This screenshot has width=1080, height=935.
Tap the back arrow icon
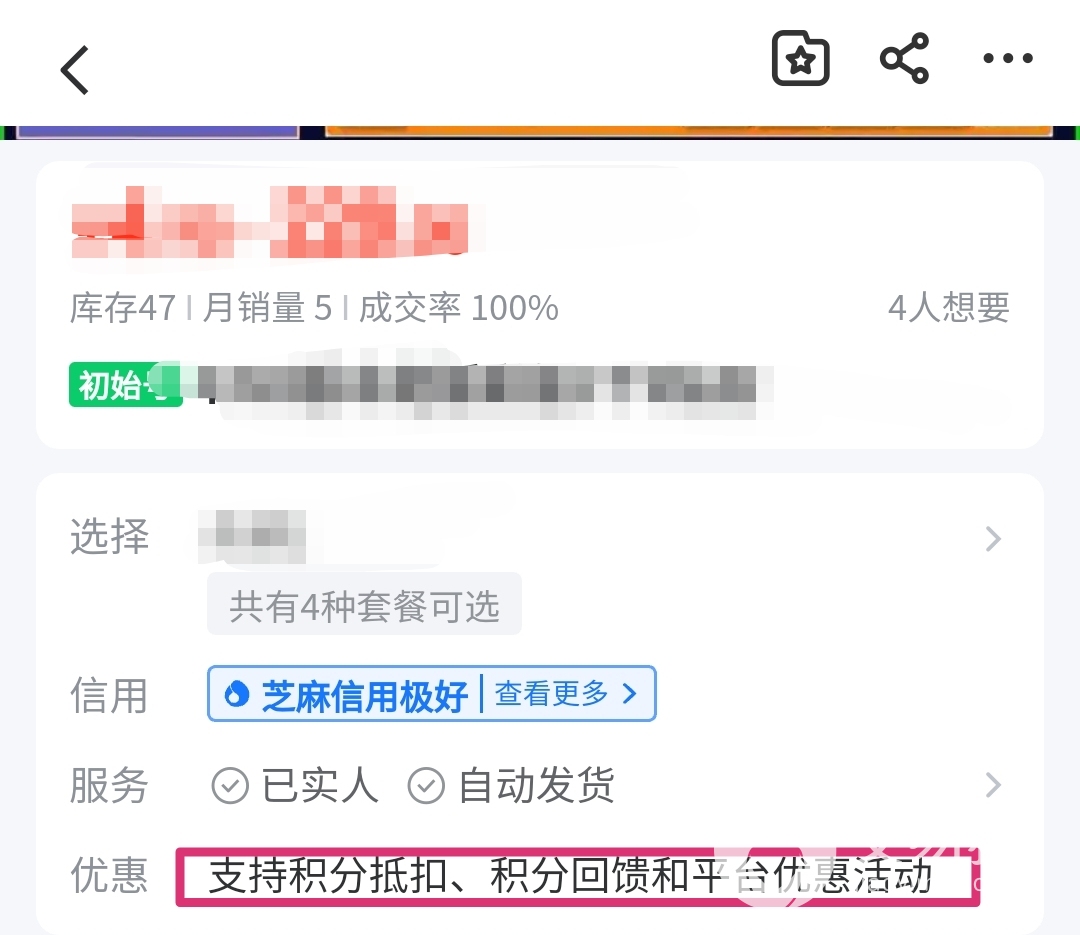75,70
